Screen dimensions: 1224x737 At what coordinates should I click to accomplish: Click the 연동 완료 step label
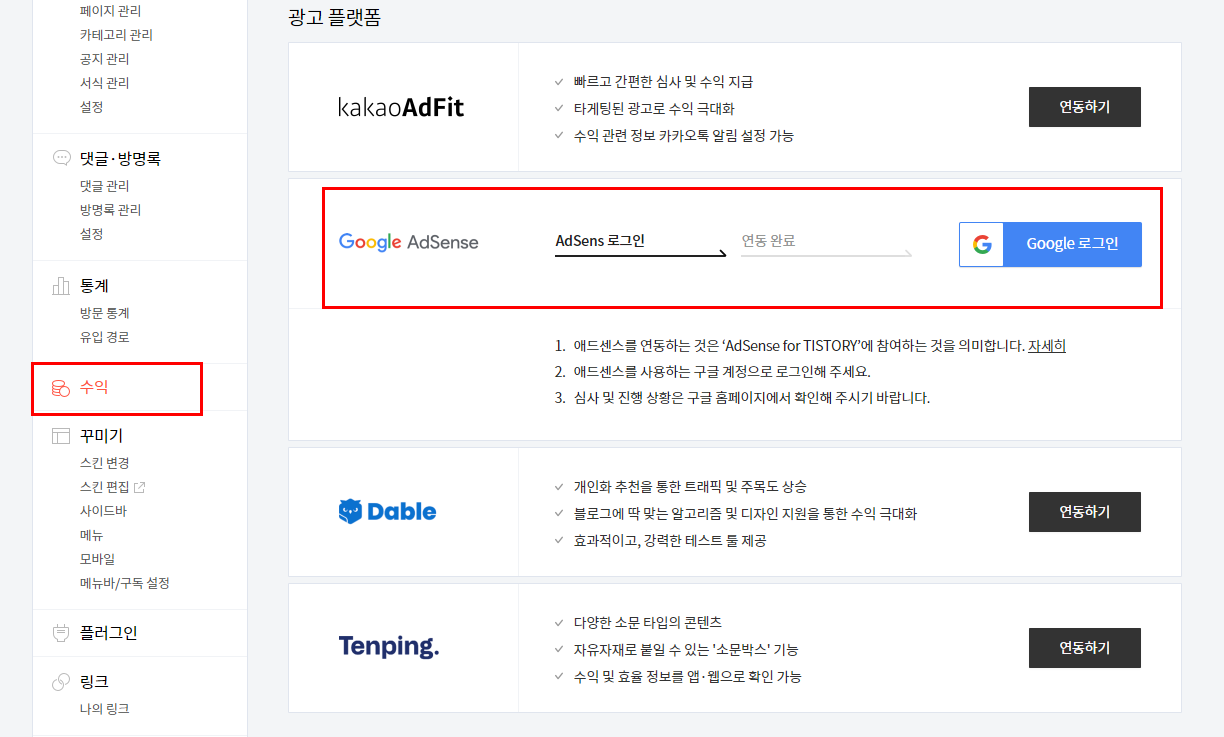click(x=768, y=241)
